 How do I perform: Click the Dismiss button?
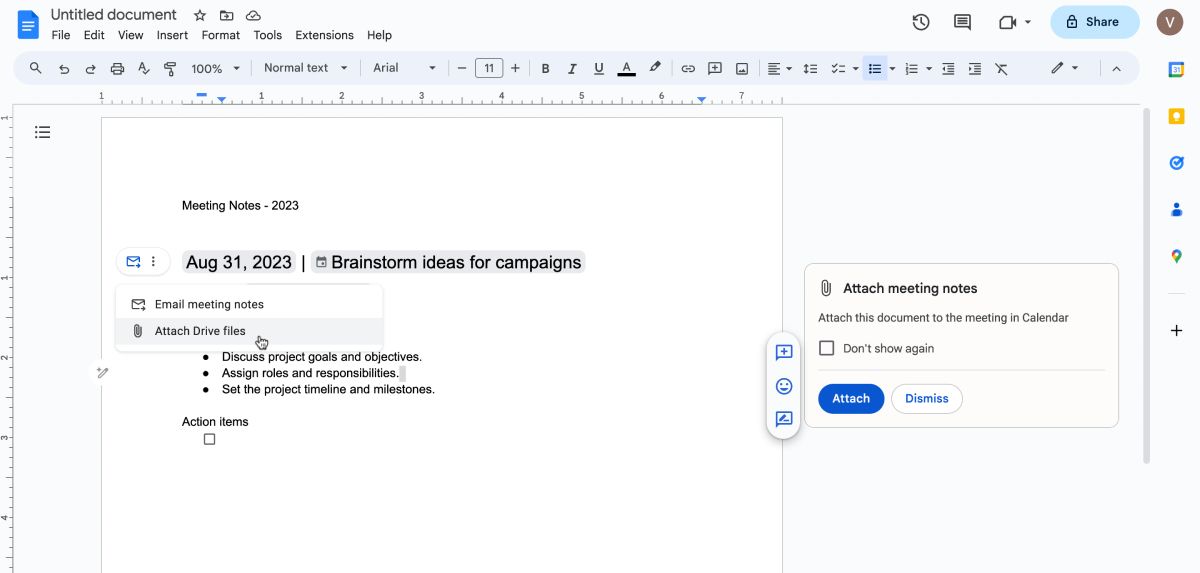click(x=926, y=398)
